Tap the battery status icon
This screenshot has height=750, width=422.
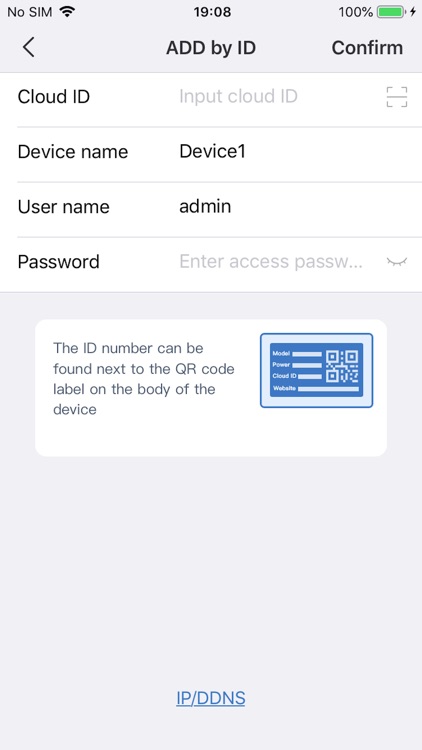(x=390, y=12)
